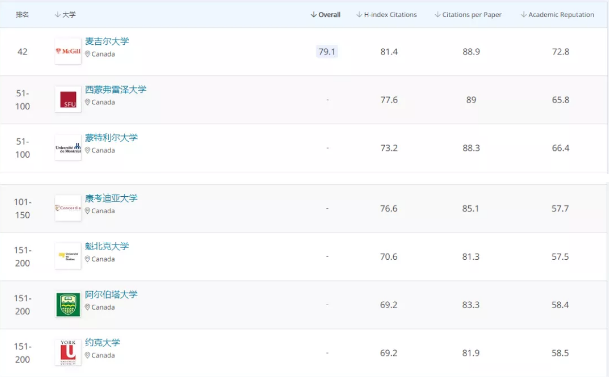Click rank 151-200 in 阿尔伯塔大学 row
609x377 pixels.
point(23,305)
